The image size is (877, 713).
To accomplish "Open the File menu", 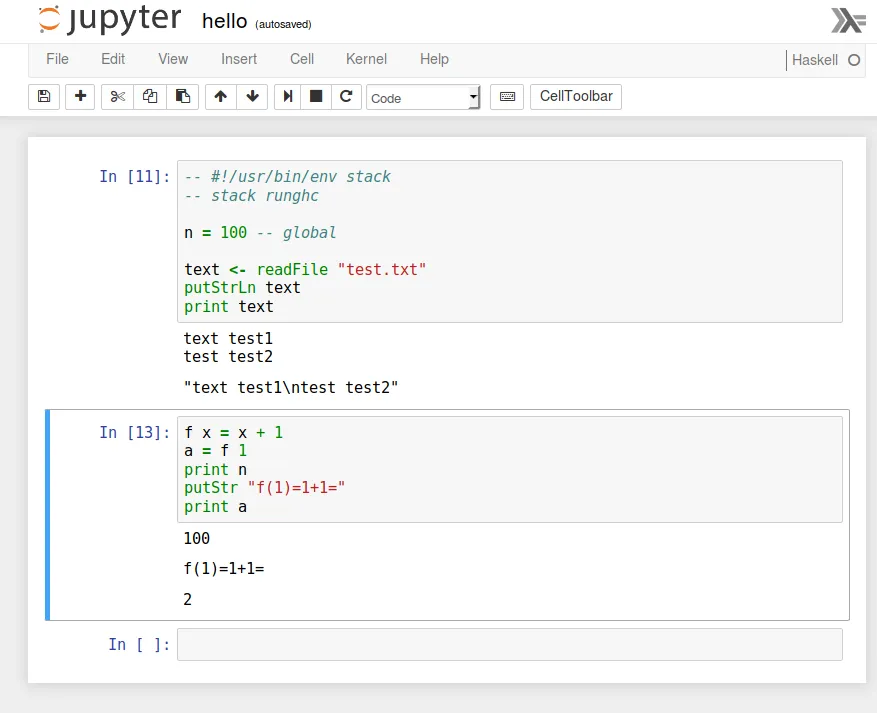I will tap(57, 59).
